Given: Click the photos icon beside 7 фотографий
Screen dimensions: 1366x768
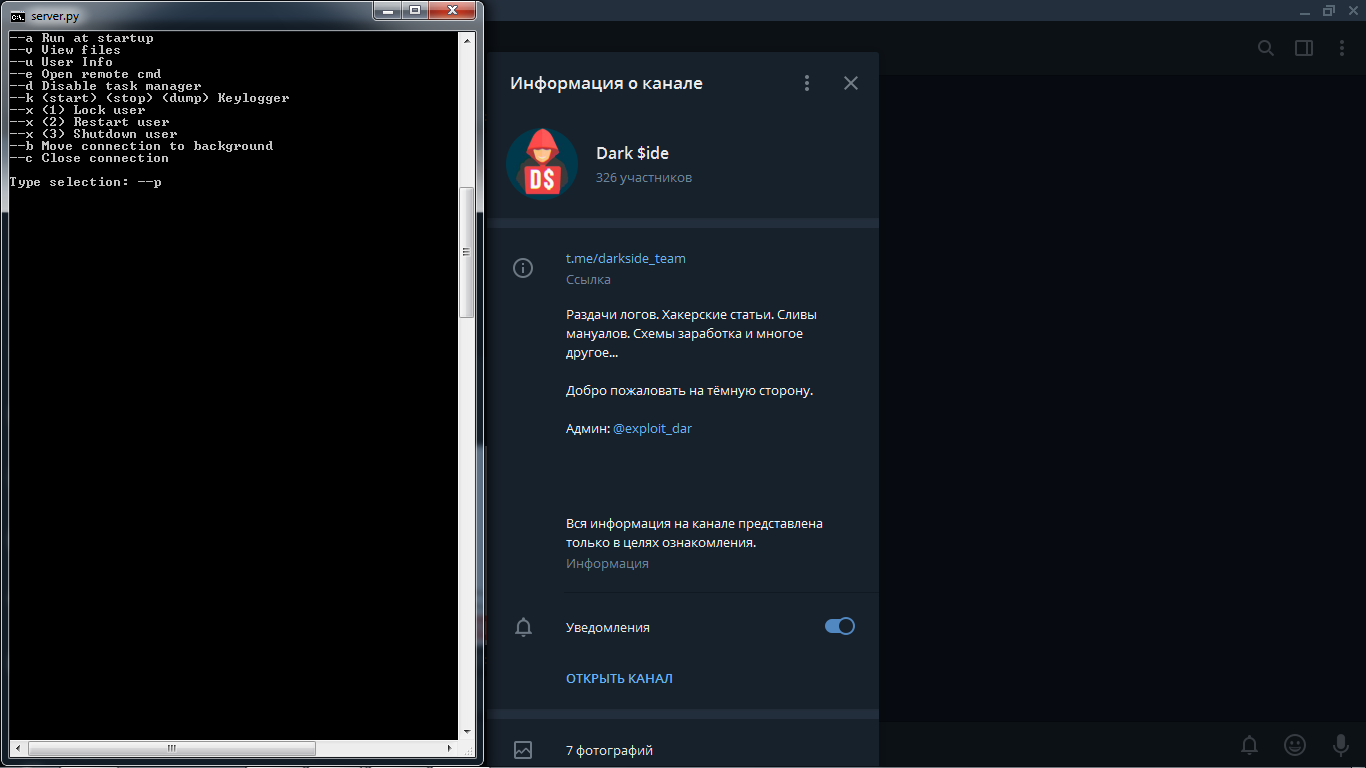Looking at the screenshot, I should (x=522, y=749).
